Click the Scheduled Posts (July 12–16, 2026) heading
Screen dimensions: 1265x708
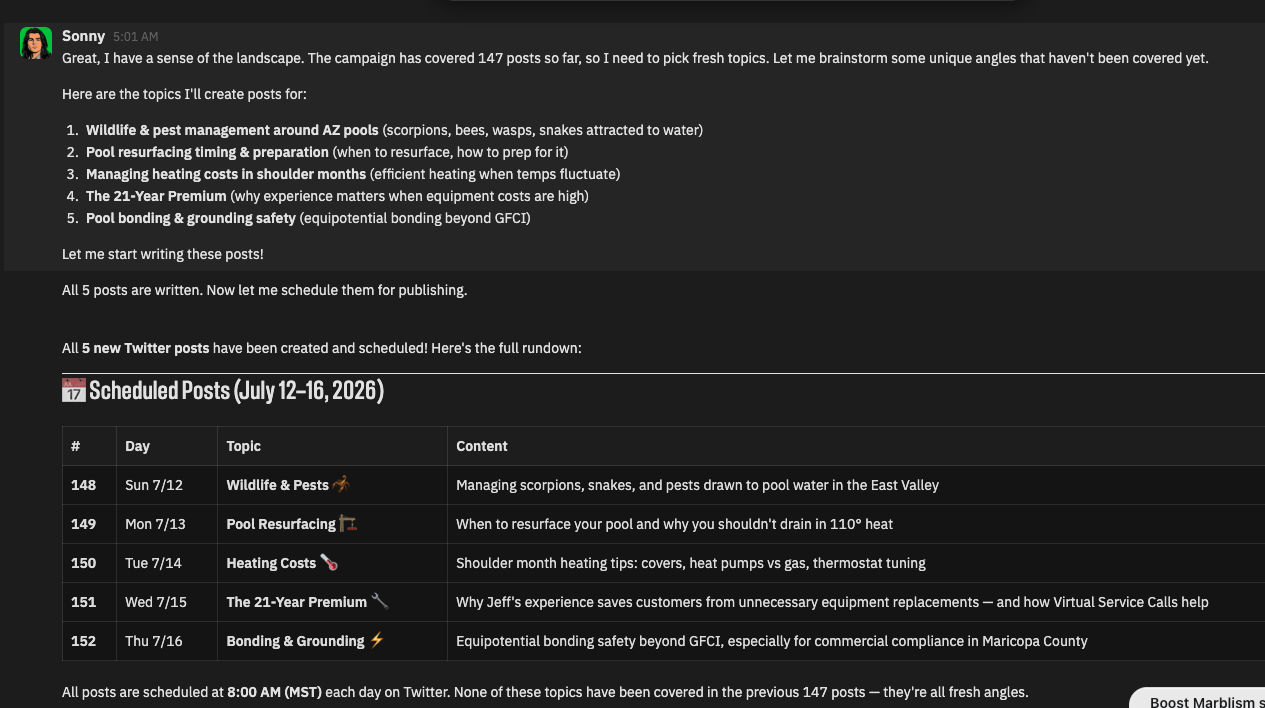click(223, 390)
